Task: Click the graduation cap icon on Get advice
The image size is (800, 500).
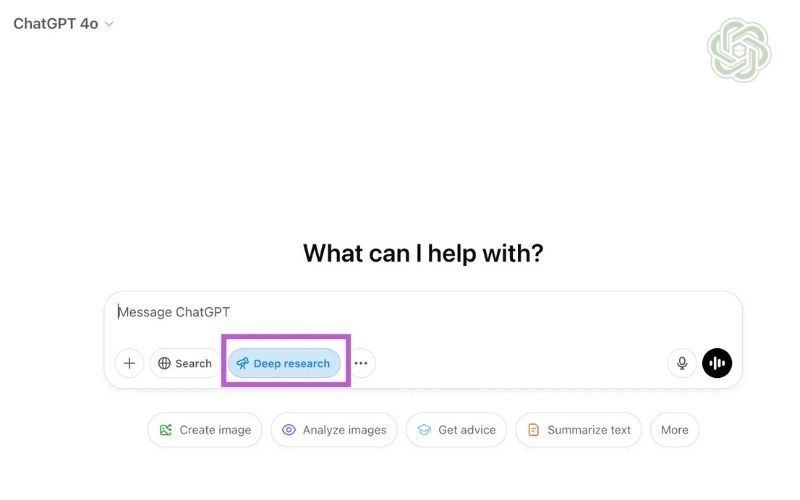Action: click(x=424, y=430)
